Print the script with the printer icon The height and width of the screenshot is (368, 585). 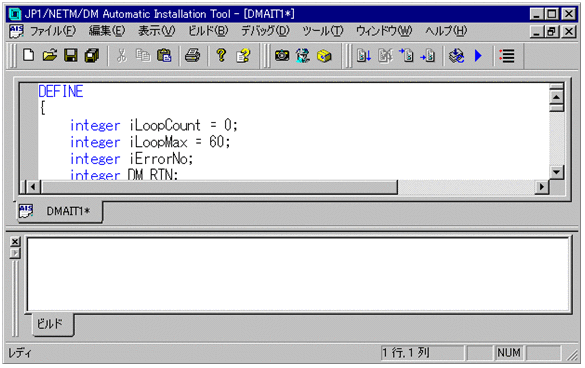(x=193, y=56)
